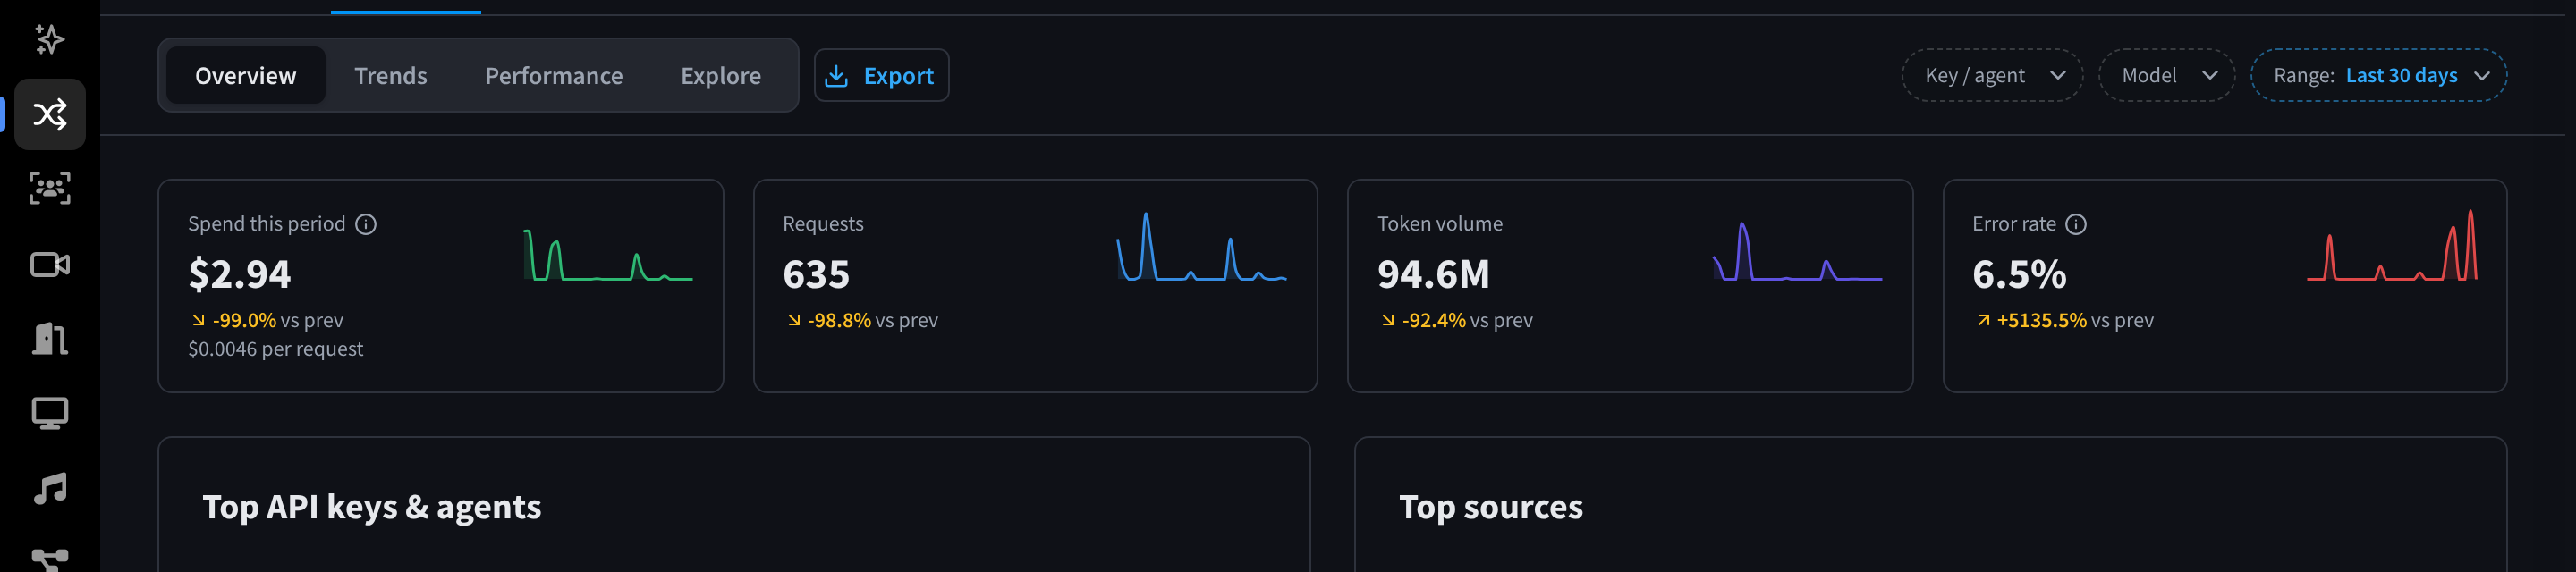Select the shuffle arrows sidebar icon
Viewport: 2576px width, 572px height.
tap(50, 114)
